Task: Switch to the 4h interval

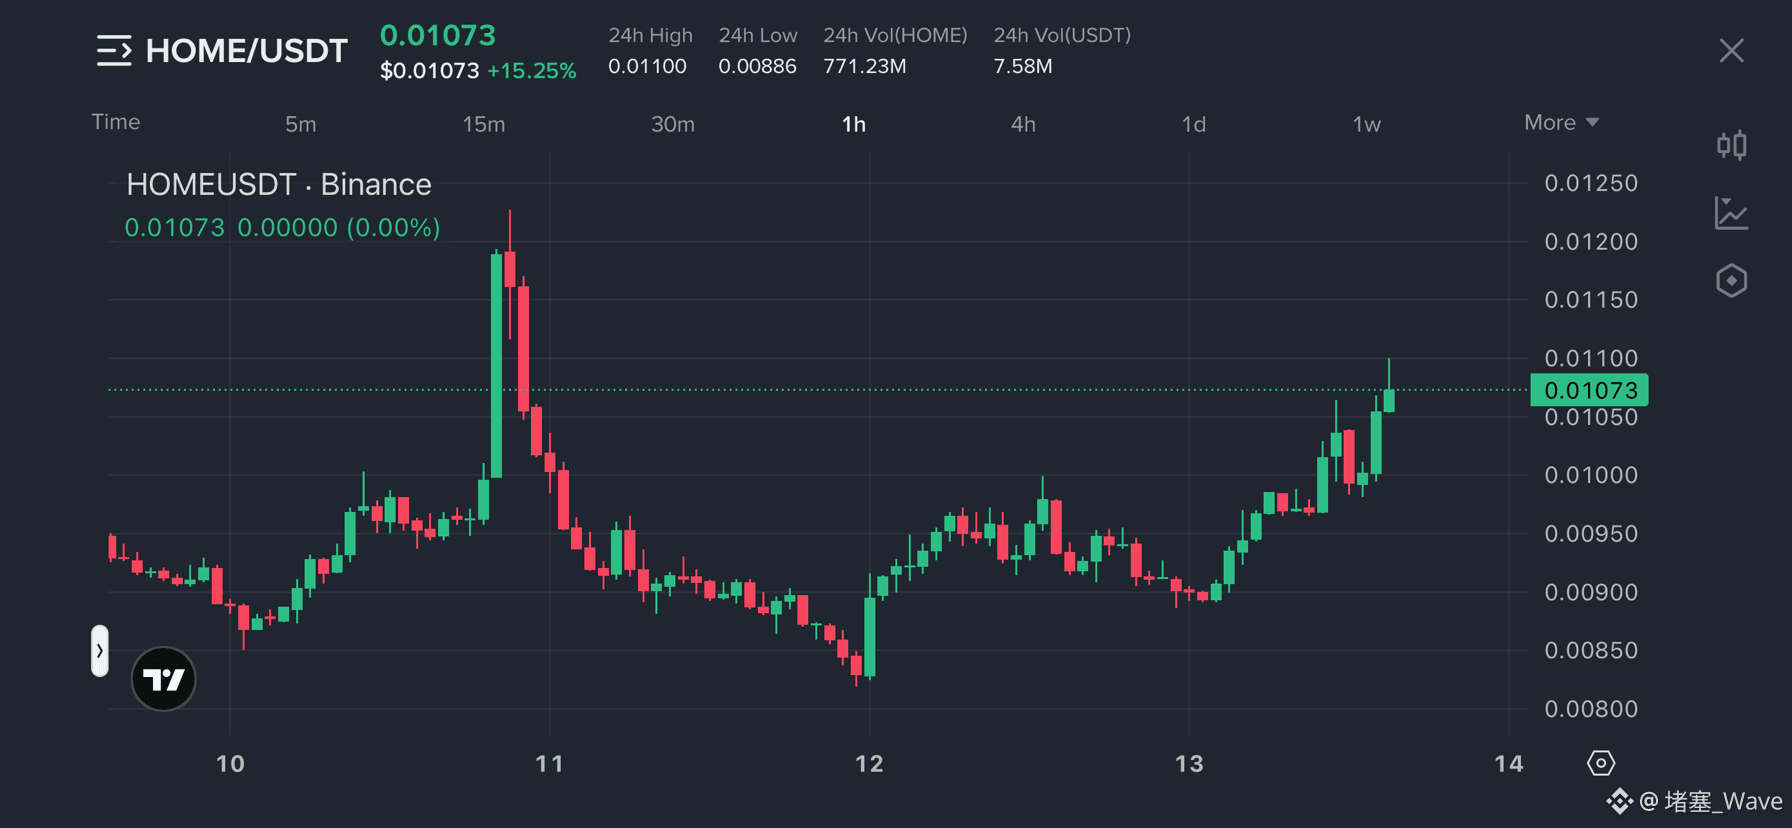Action: tap(1023, 124)
